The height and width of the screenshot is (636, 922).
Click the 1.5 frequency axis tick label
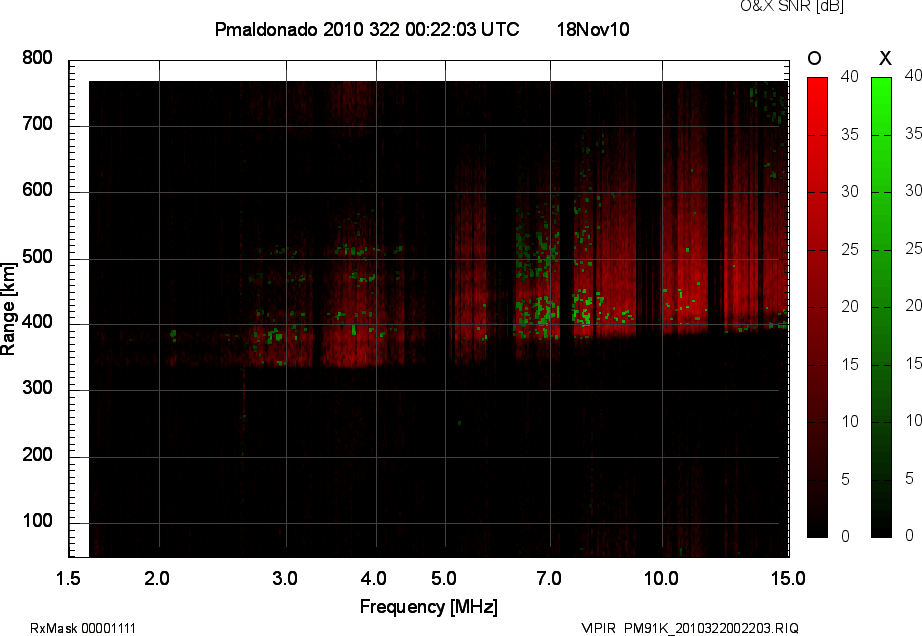pyautogui.click(x=68, y=578)
